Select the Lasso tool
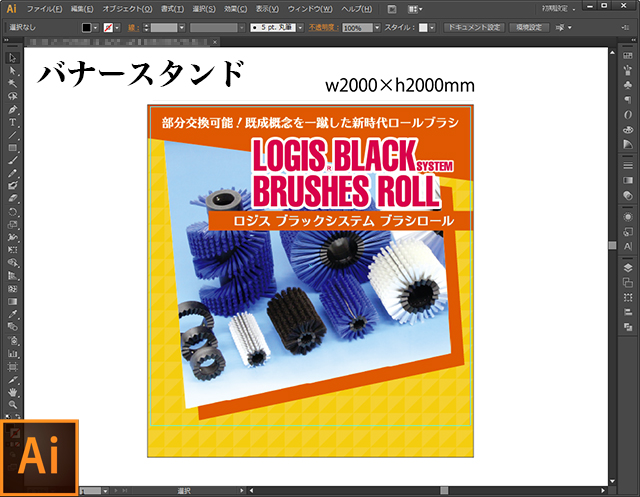 (x=12, y=96)
